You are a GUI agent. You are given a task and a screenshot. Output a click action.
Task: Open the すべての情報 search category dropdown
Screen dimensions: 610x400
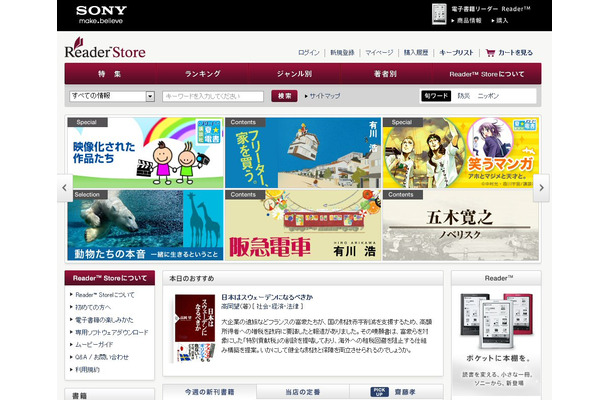point(112,96)
